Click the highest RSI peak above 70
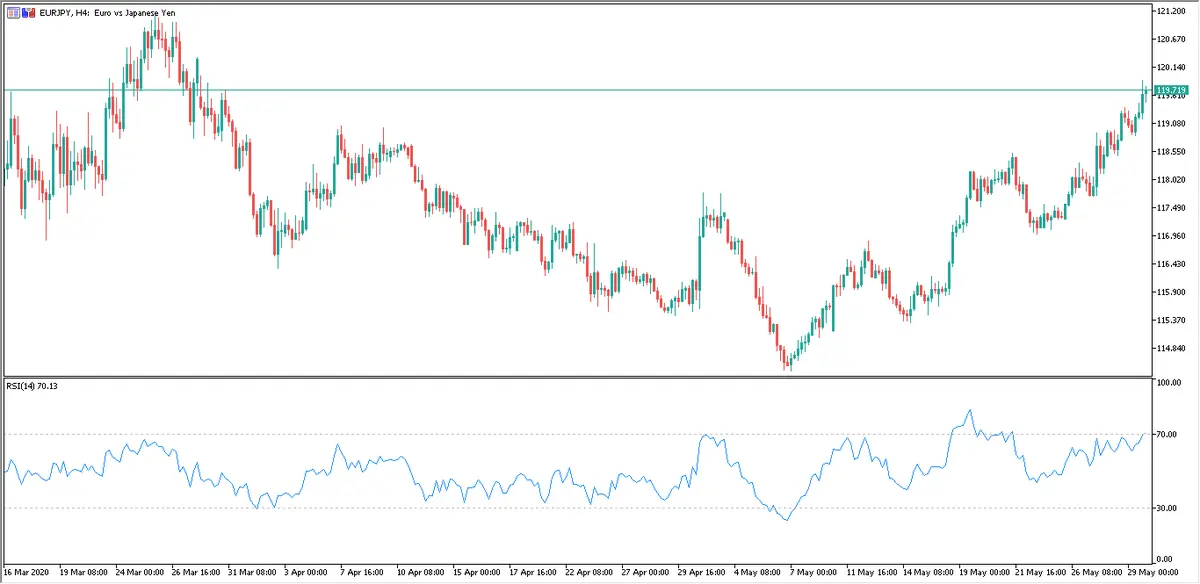This screenshot has width=1200, height=584. point(968,410)
